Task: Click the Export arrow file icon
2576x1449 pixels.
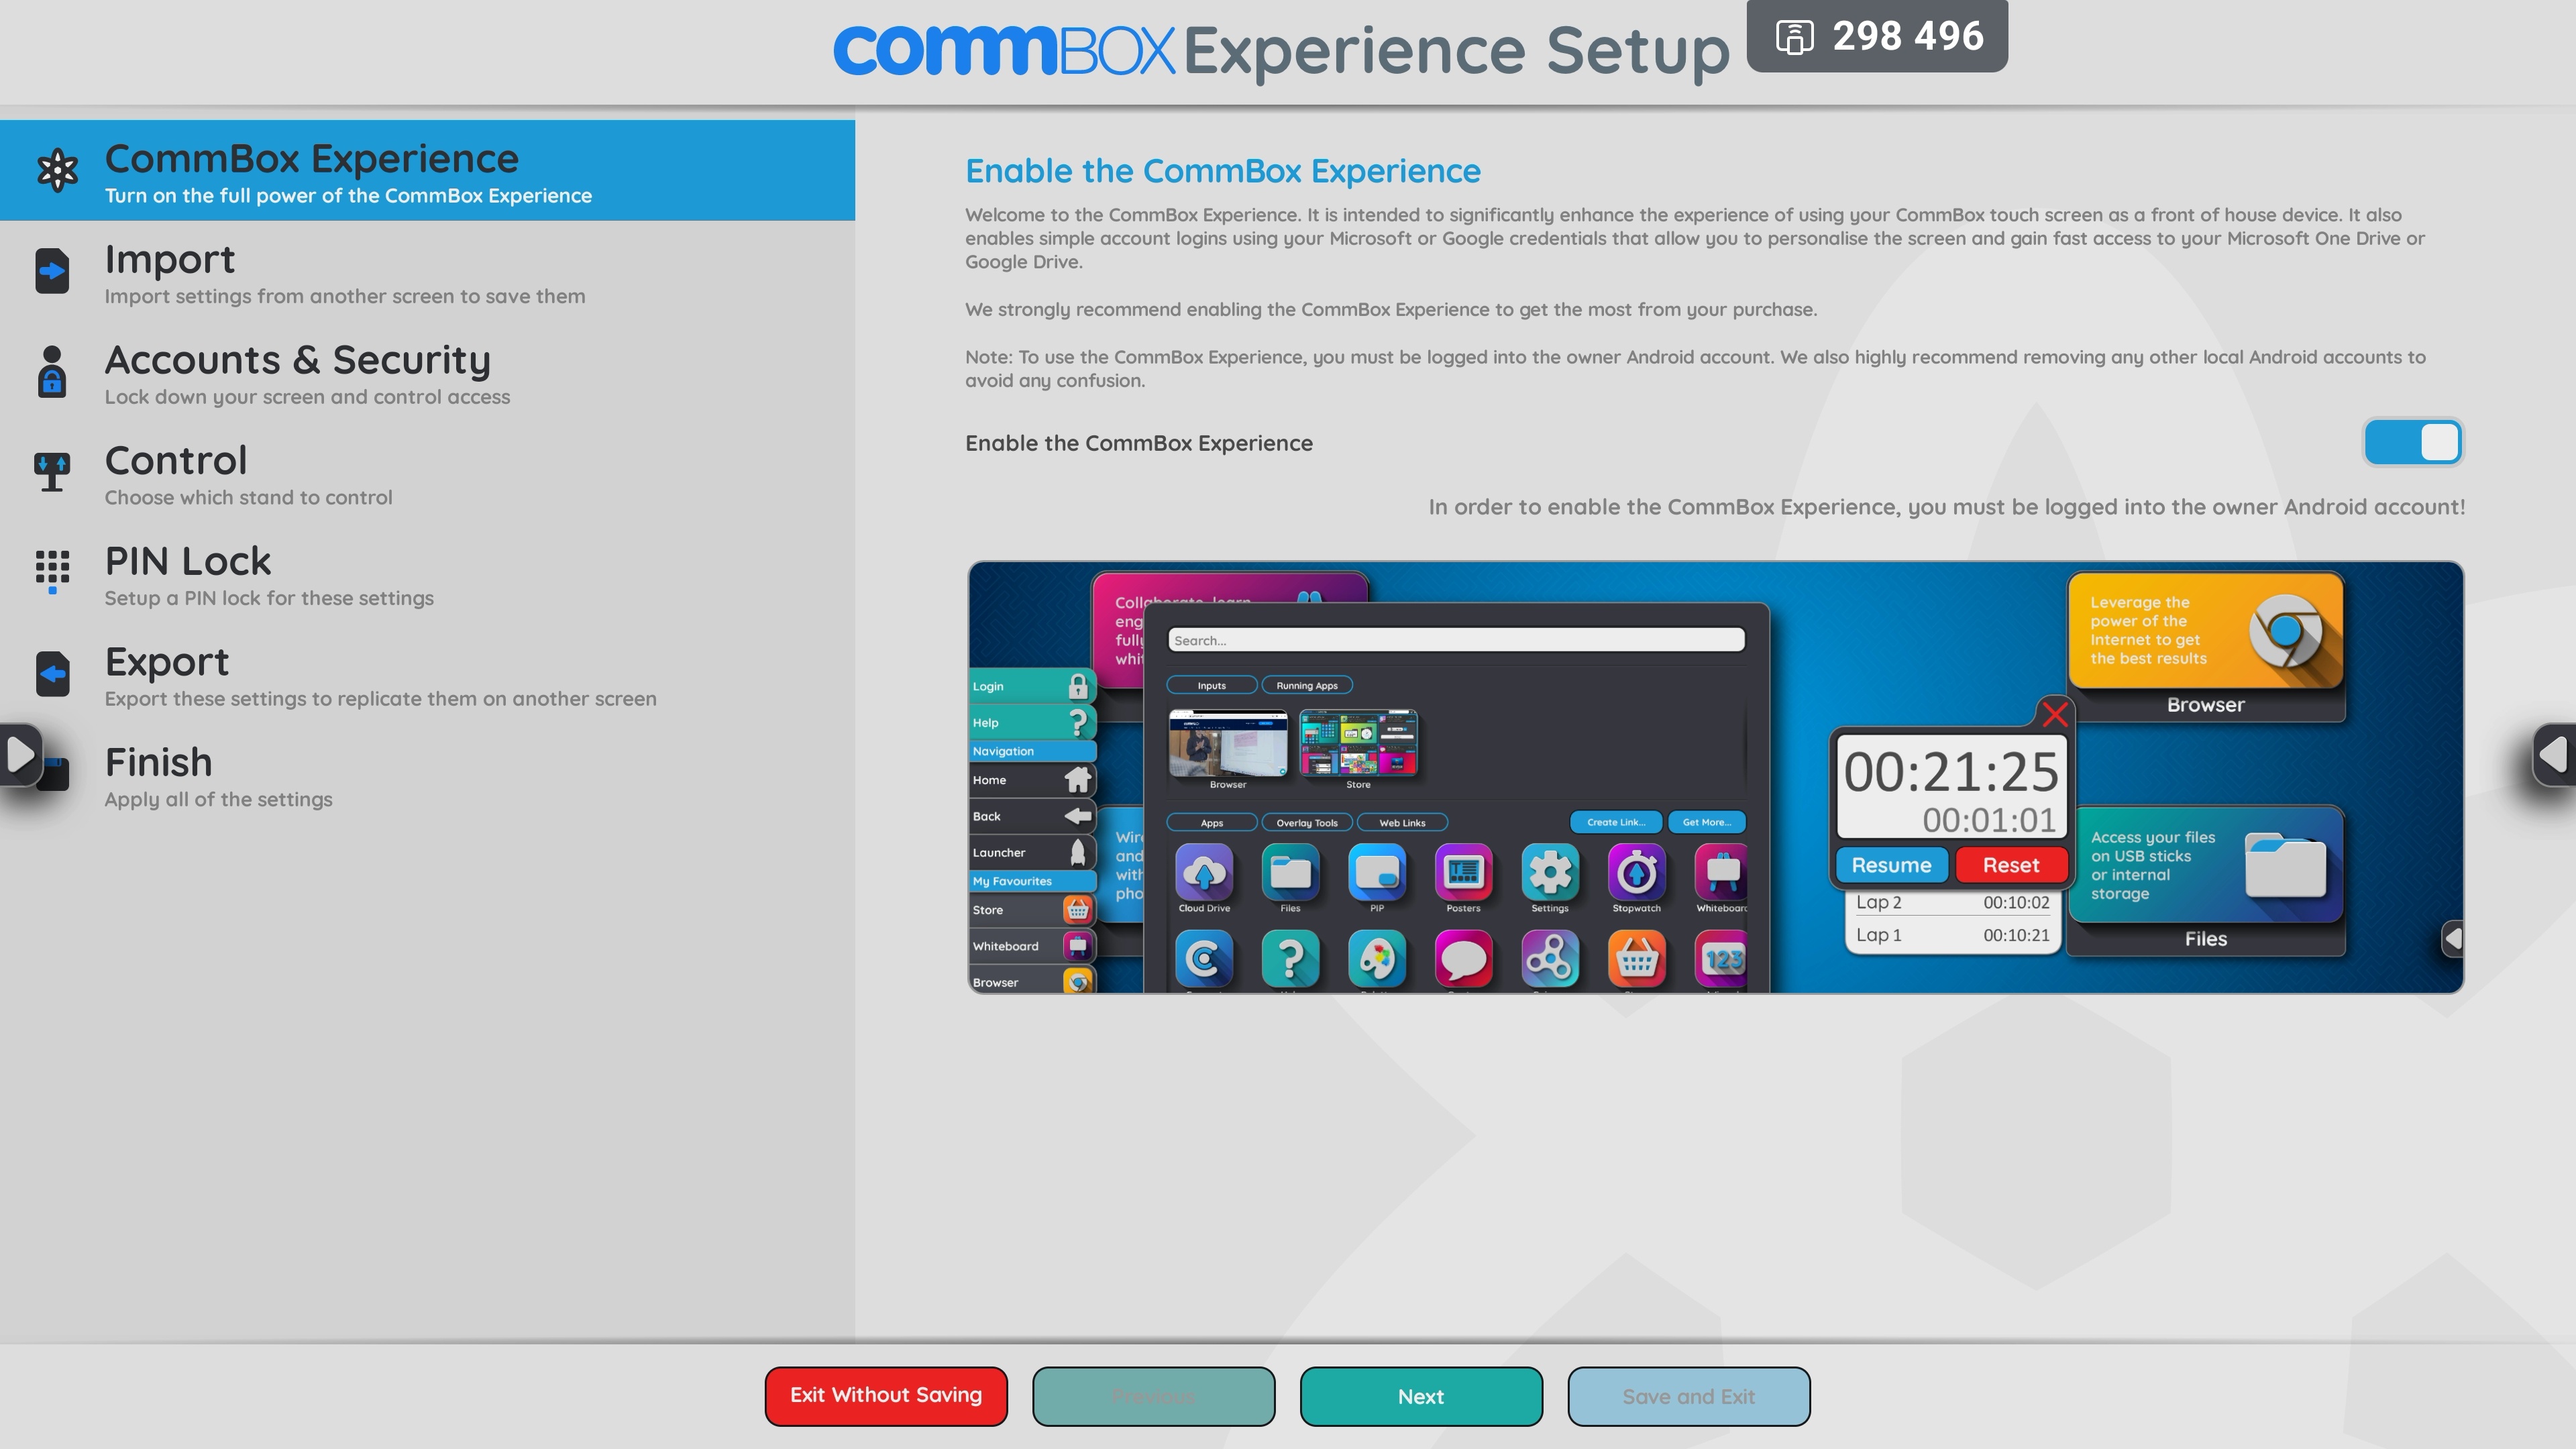Action: pyautogui.click(x=52, y=674)
